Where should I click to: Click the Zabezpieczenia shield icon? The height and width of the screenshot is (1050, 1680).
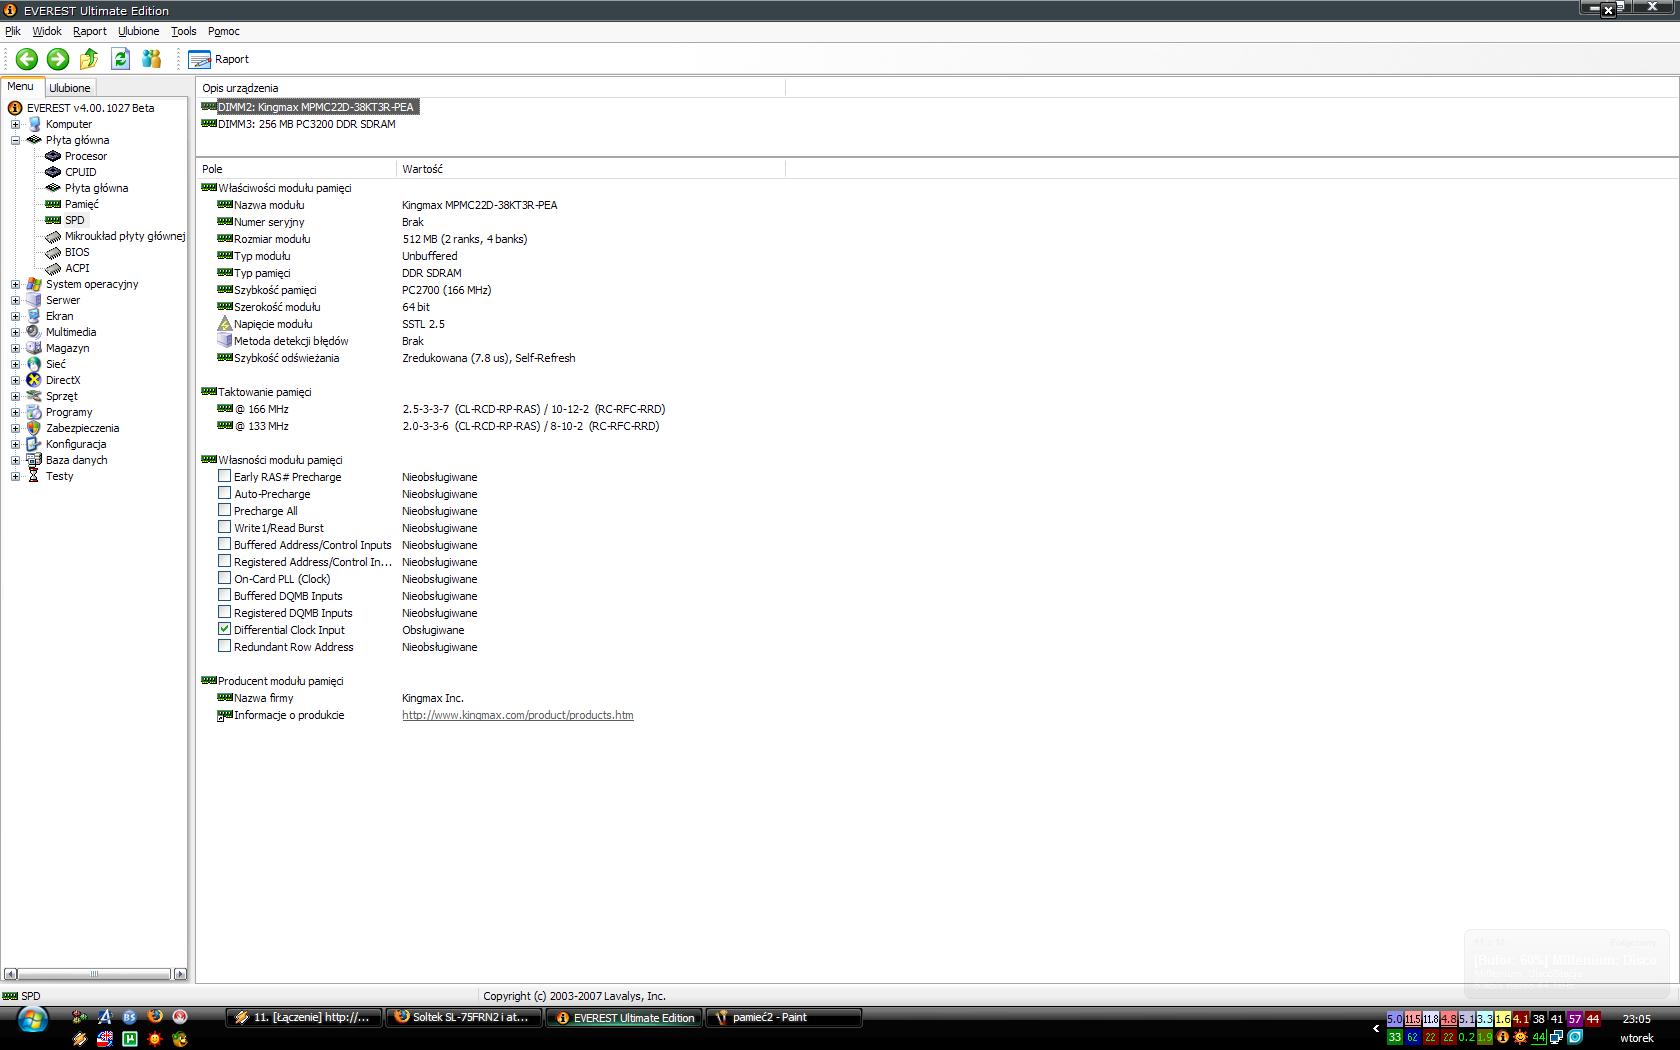(x=34, y=428)
